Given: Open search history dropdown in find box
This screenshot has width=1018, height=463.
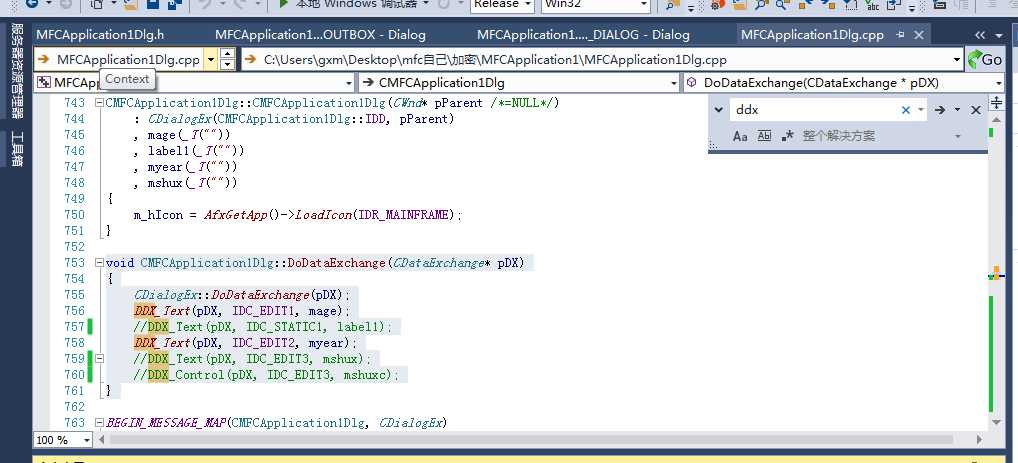Looking at the screenshot, I should click(x=921, y=110).
